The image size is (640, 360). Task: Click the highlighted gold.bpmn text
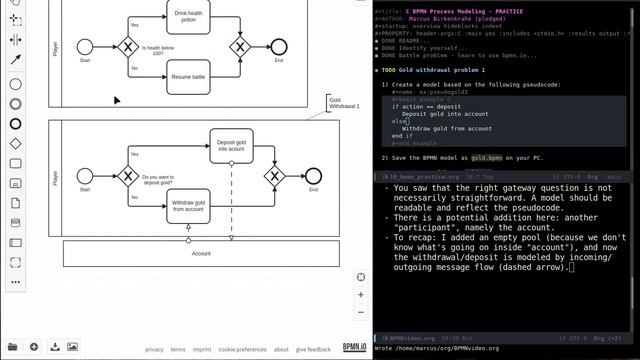coord(487,158)
